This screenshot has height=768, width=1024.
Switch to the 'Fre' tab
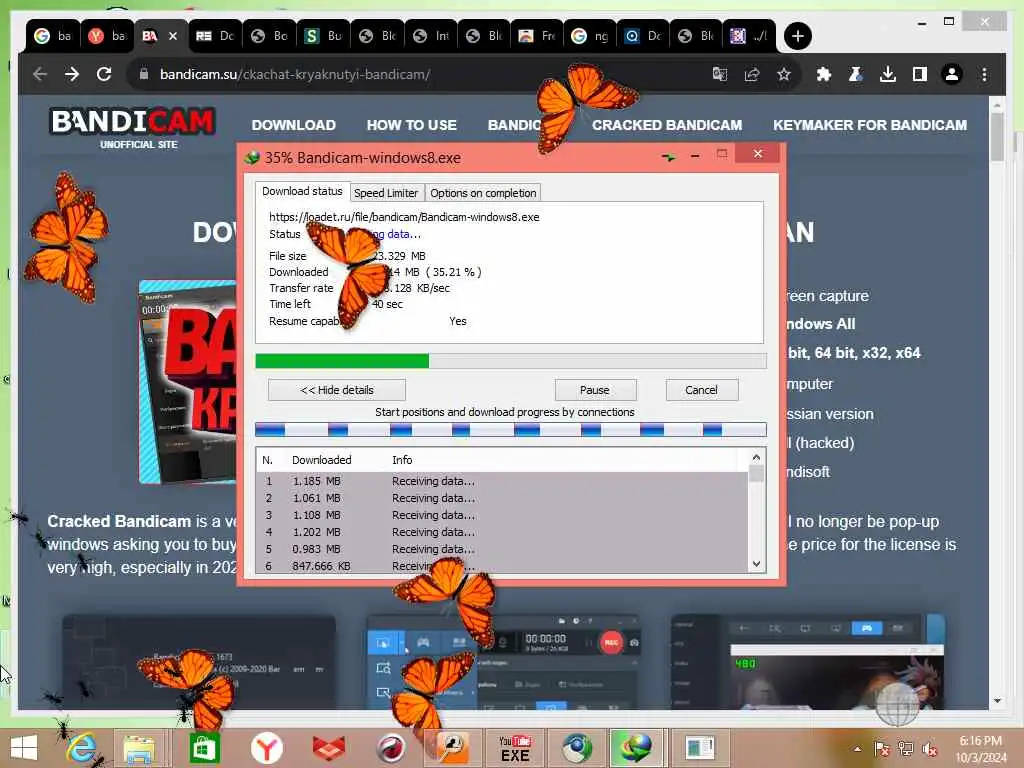click(x=538, y=36)
